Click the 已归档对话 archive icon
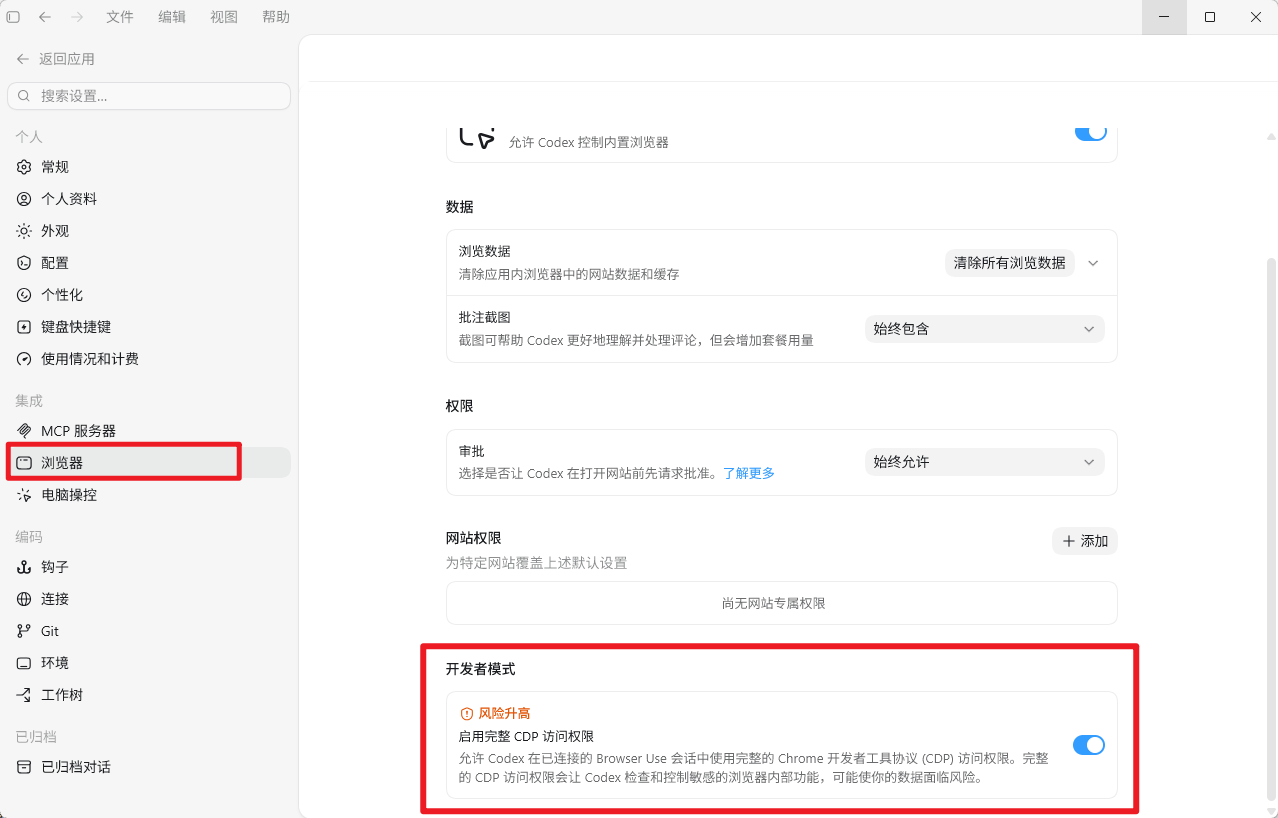 tap(24, 767)
